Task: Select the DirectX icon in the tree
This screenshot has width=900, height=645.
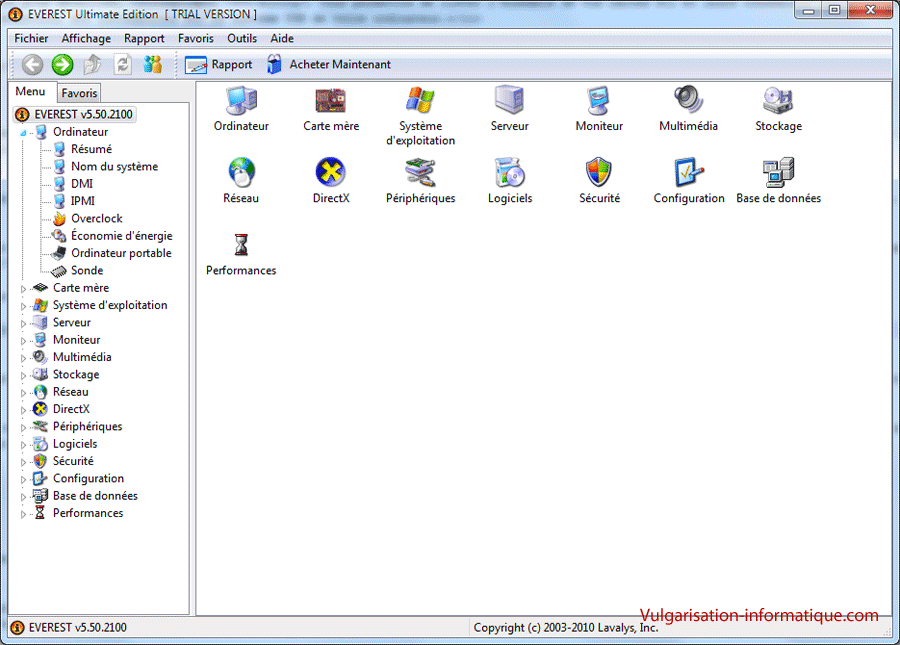Action: pyautogui.click(x=40, y=409)
